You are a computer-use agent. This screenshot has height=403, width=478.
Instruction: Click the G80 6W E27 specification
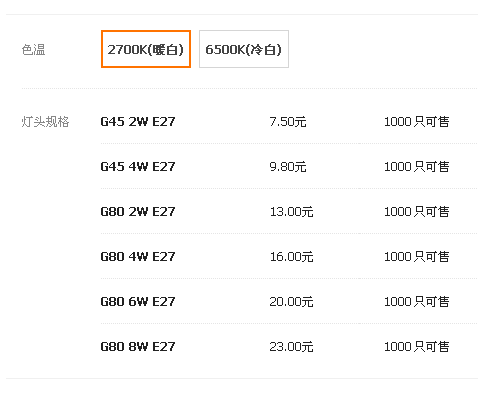click(x=138, y=302)
